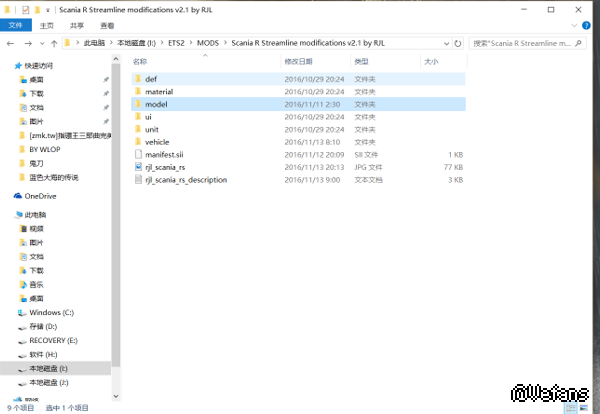Viewport: 600px width, 414px height.
Task: Expand the chevron after MODS in address bar
Action: click(x=225, y=43)
